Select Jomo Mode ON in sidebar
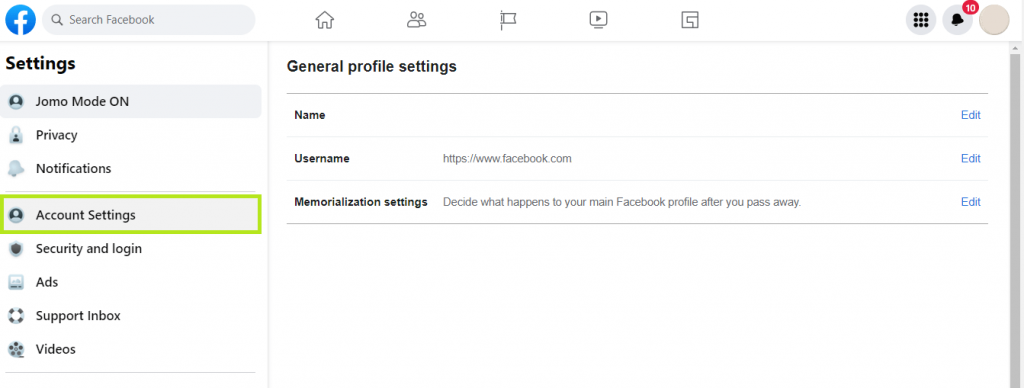This screenshot has width=1024, height=388. [131, 101]
